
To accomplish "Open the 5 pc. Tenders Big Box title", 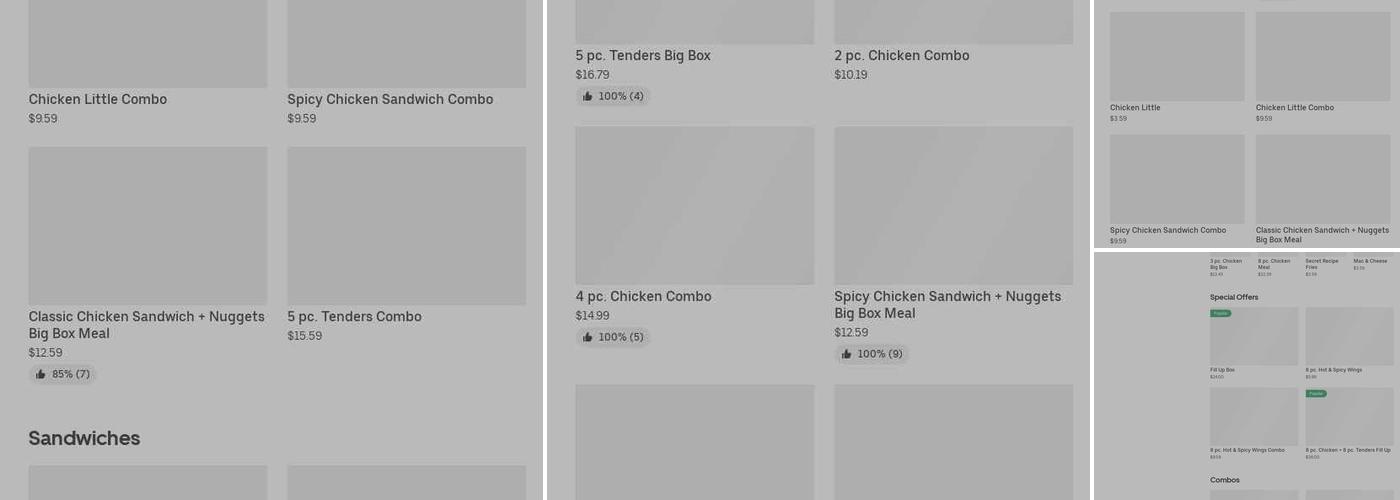I will (643, 56).
